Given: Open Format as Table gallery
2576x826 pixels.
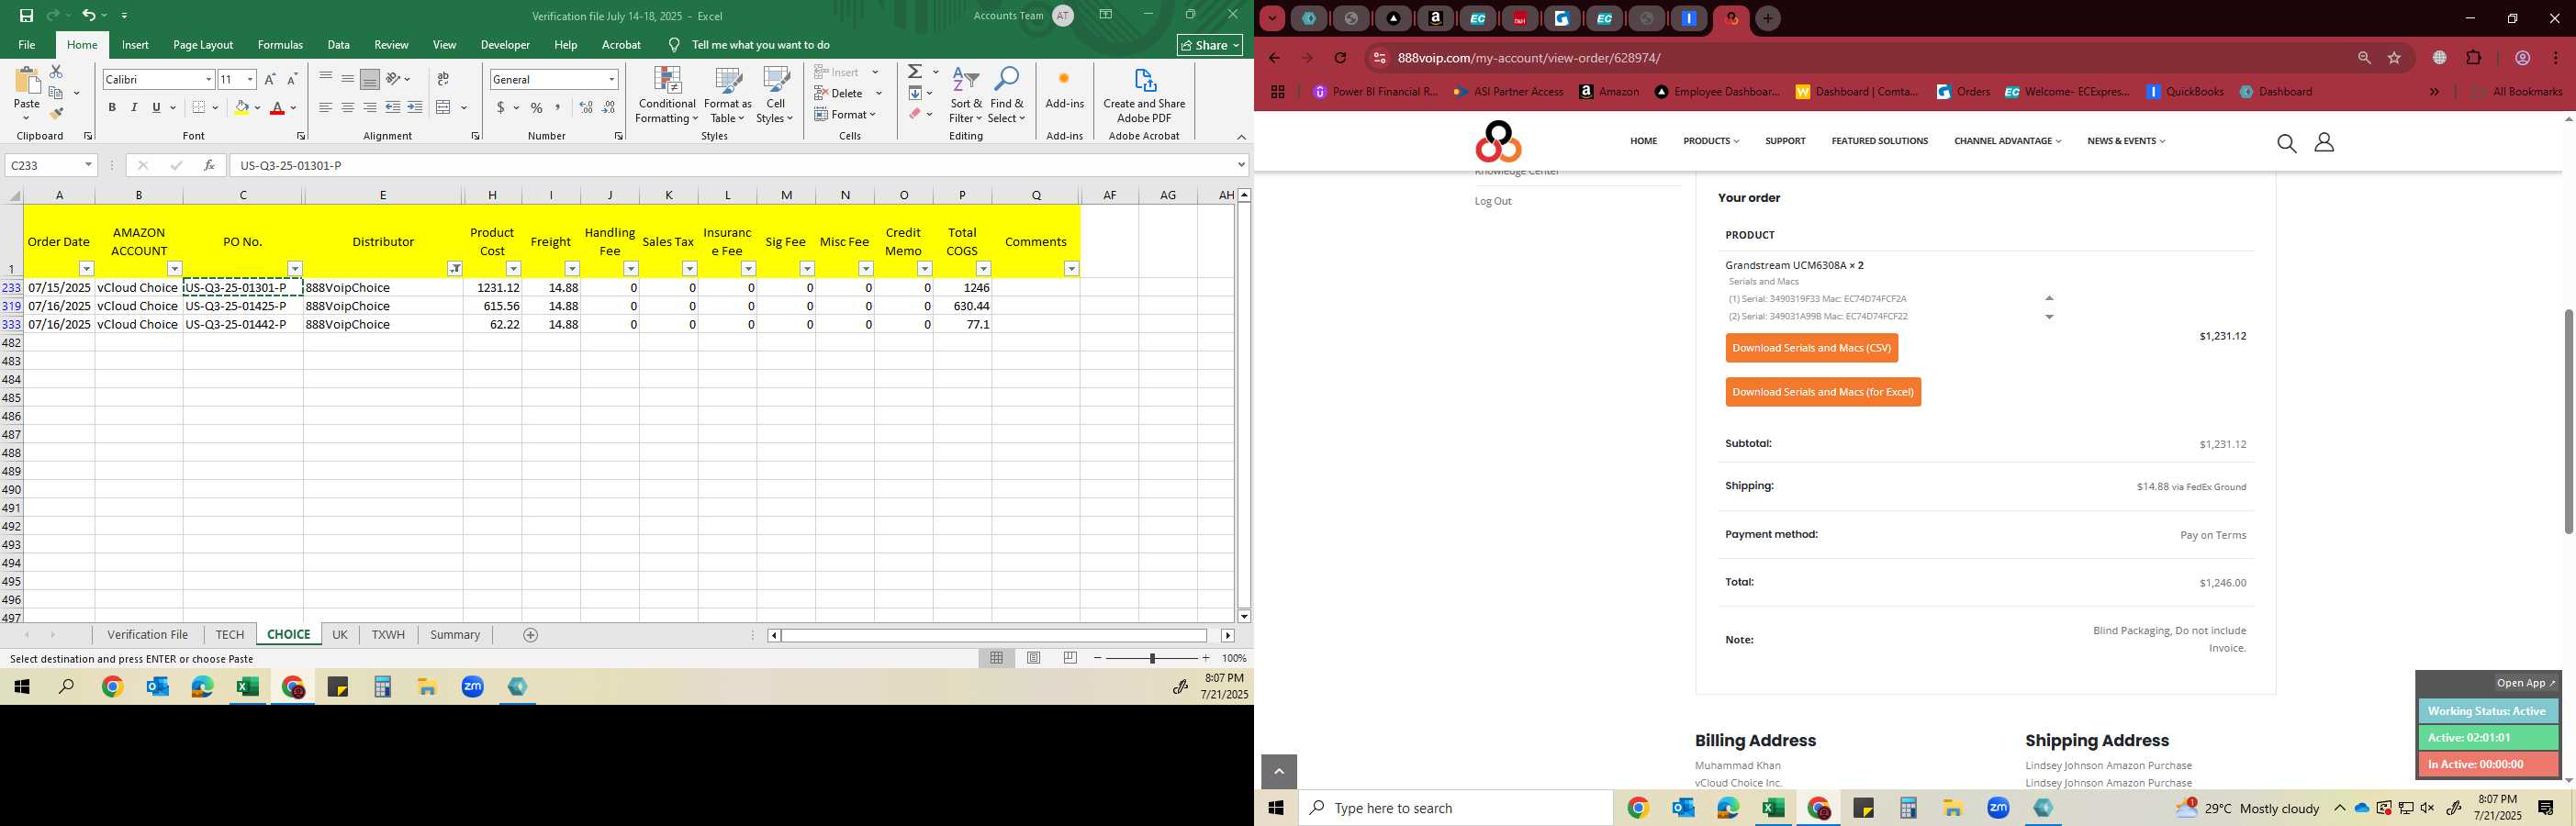Looking at the screenshot, I should point(728,96).
